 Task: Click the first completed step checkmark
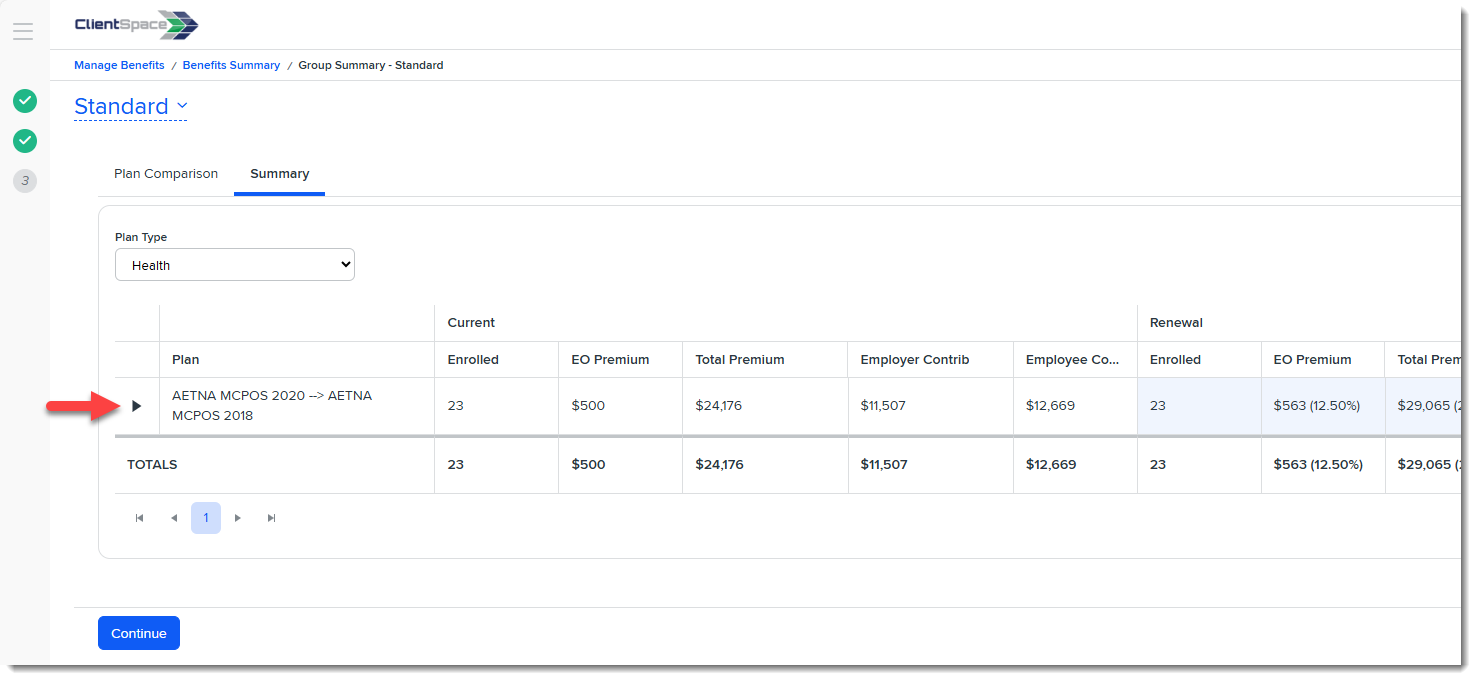pyautogui.click(x=25, y=101)
